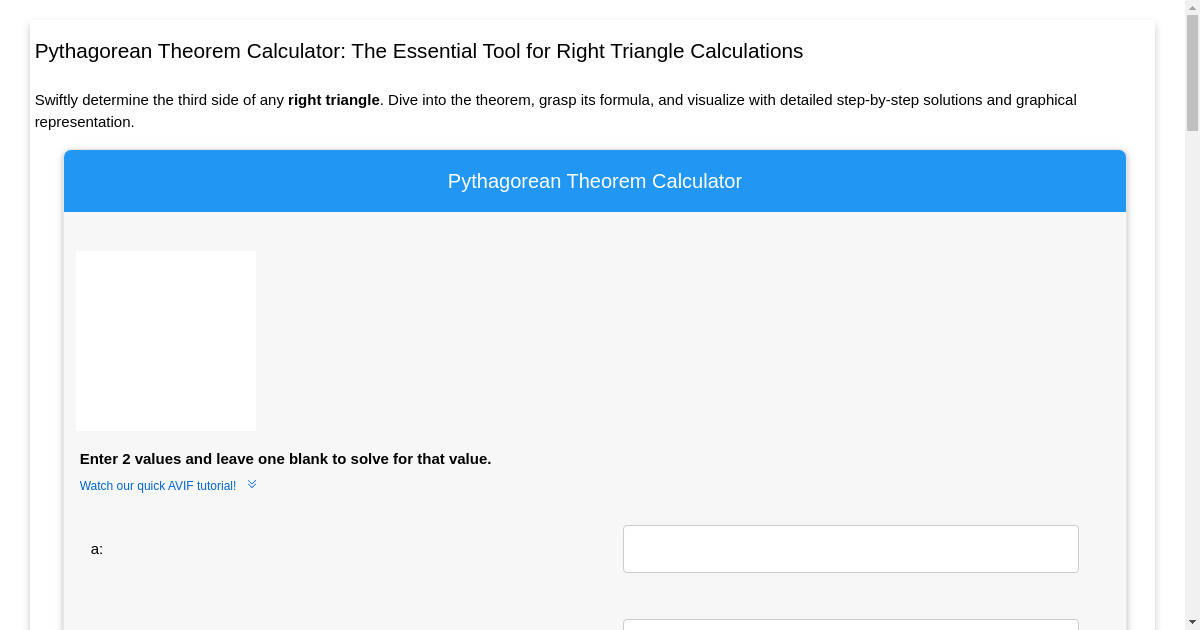This screenshot has height=630, width=1200.
Task: Click the blue 'Pythagorean Theorem Calculator' header bar
Action: click(x=595, y=181)
